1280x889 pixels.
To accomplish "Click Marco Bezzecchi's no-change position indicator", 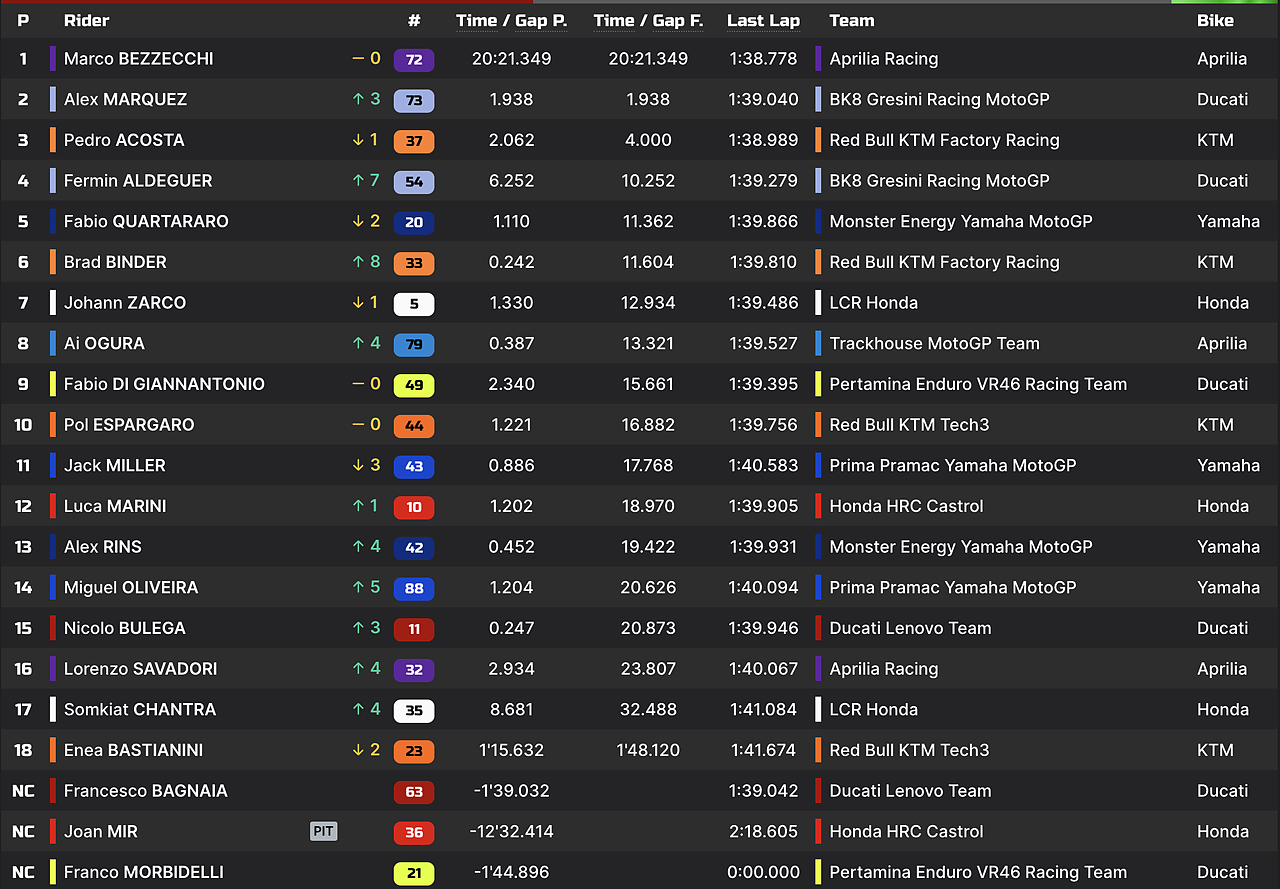I will 366,59.
